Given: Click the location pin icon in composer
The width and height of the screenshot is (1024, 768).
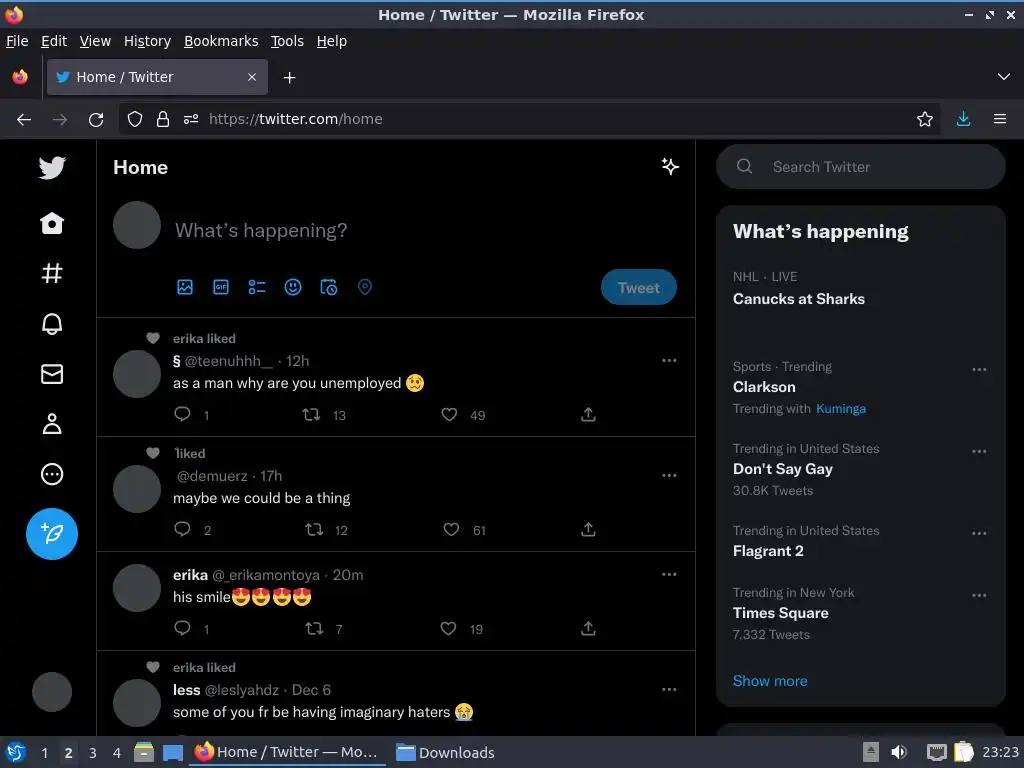Looking at the screenshot, I should (x=365, y=287).
